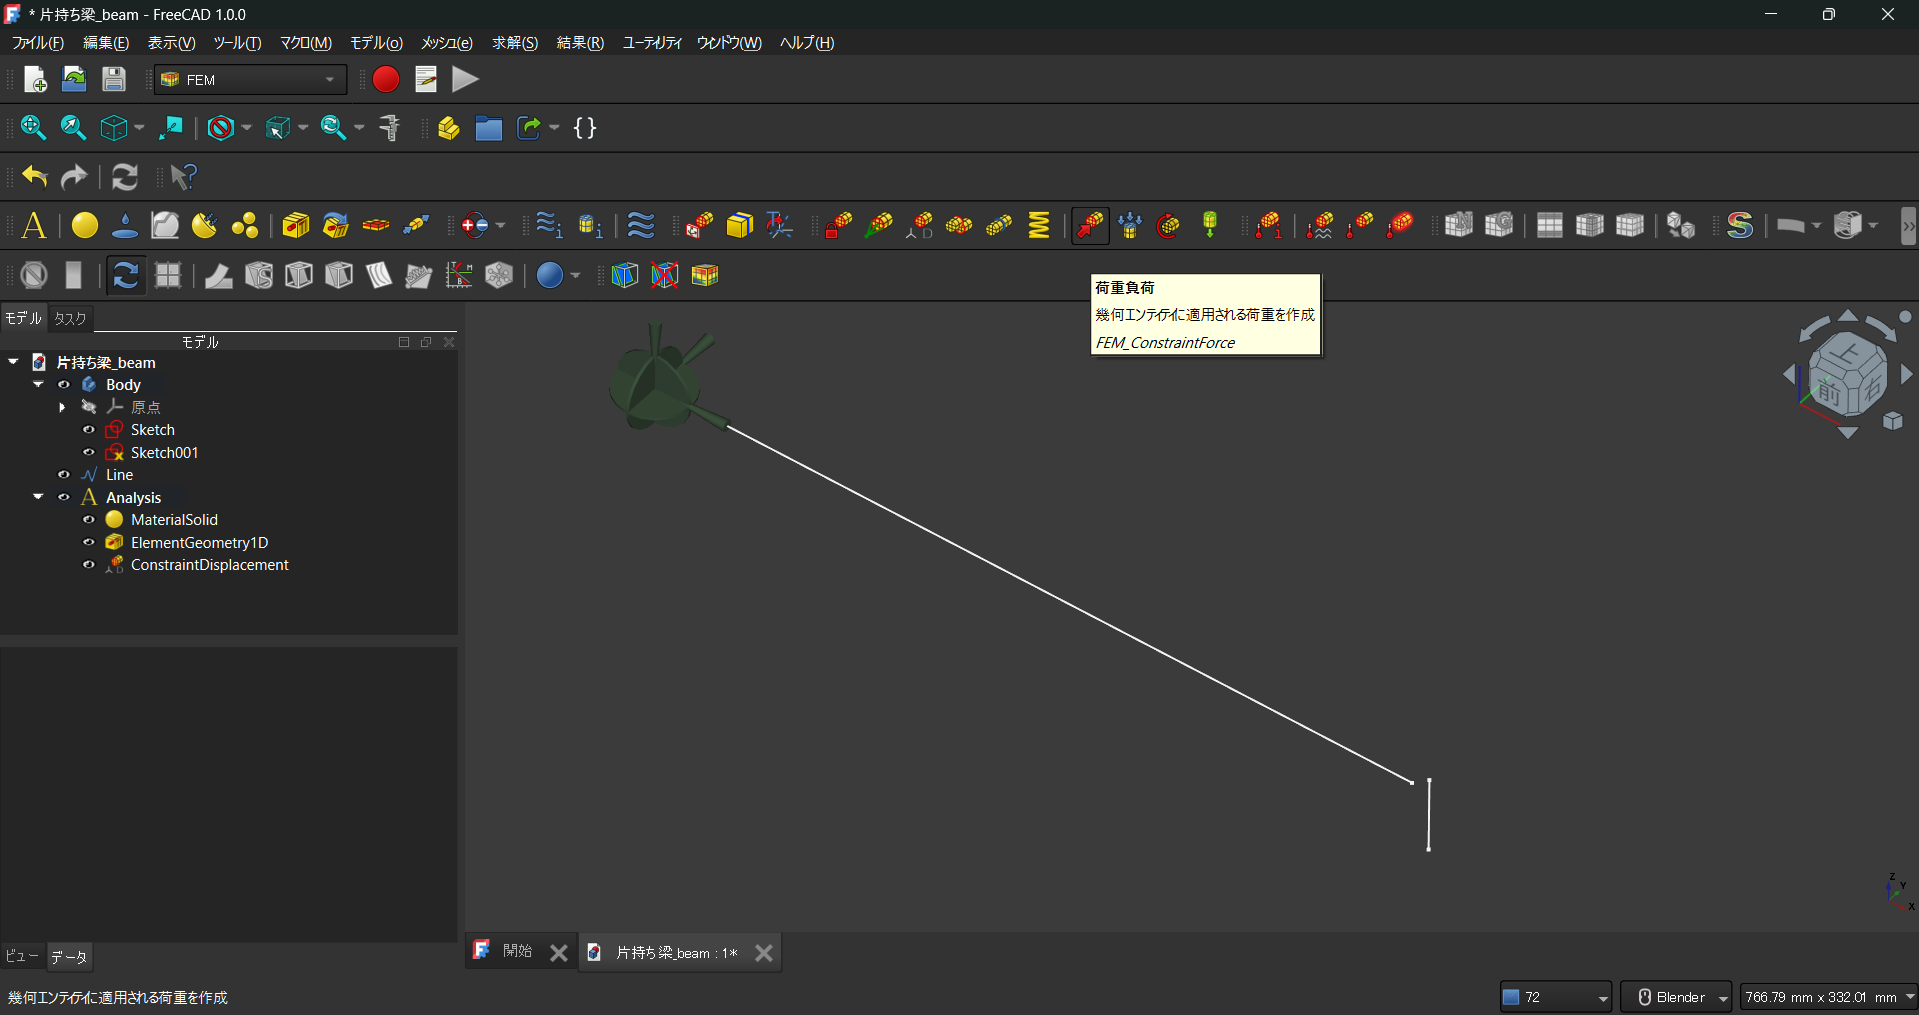Image resolution: width=1919 pixels, height=1015 pixels.
Task: Open the 求解(S) menu
Action: [x=515, y=43]
